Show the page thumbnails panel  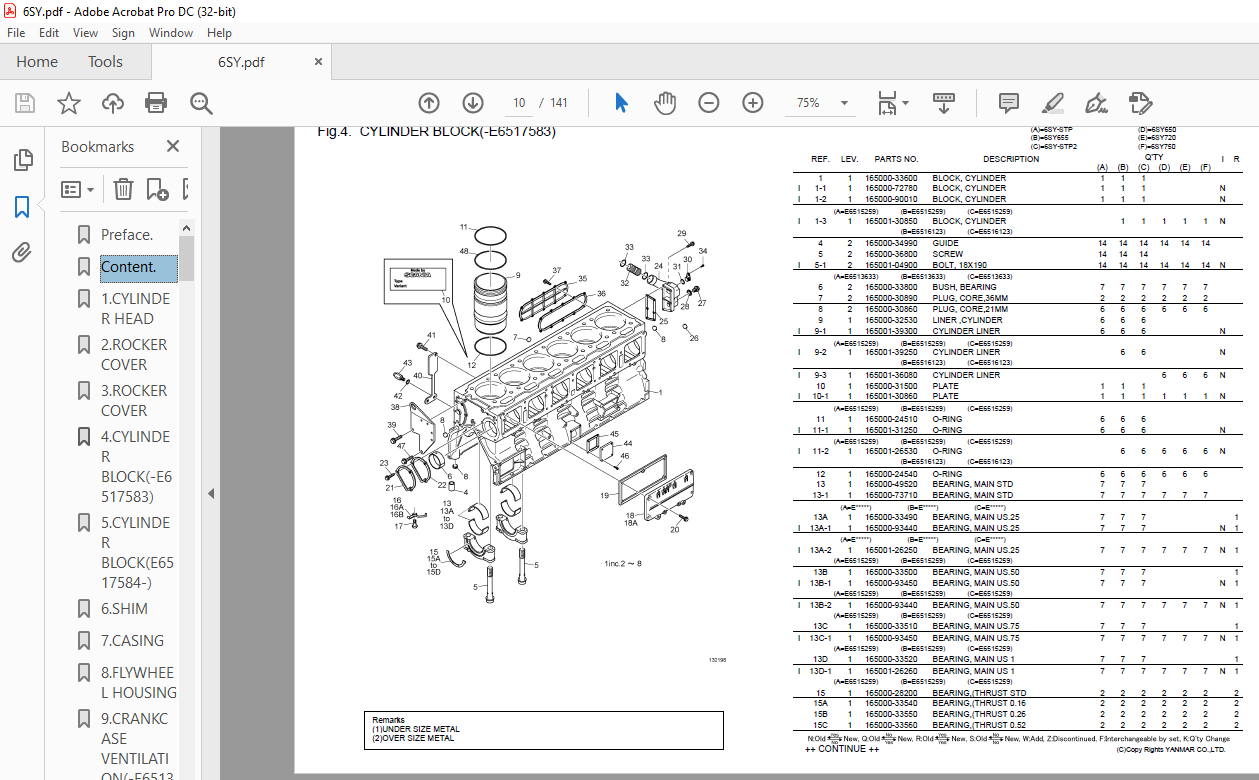pos(22,160)
